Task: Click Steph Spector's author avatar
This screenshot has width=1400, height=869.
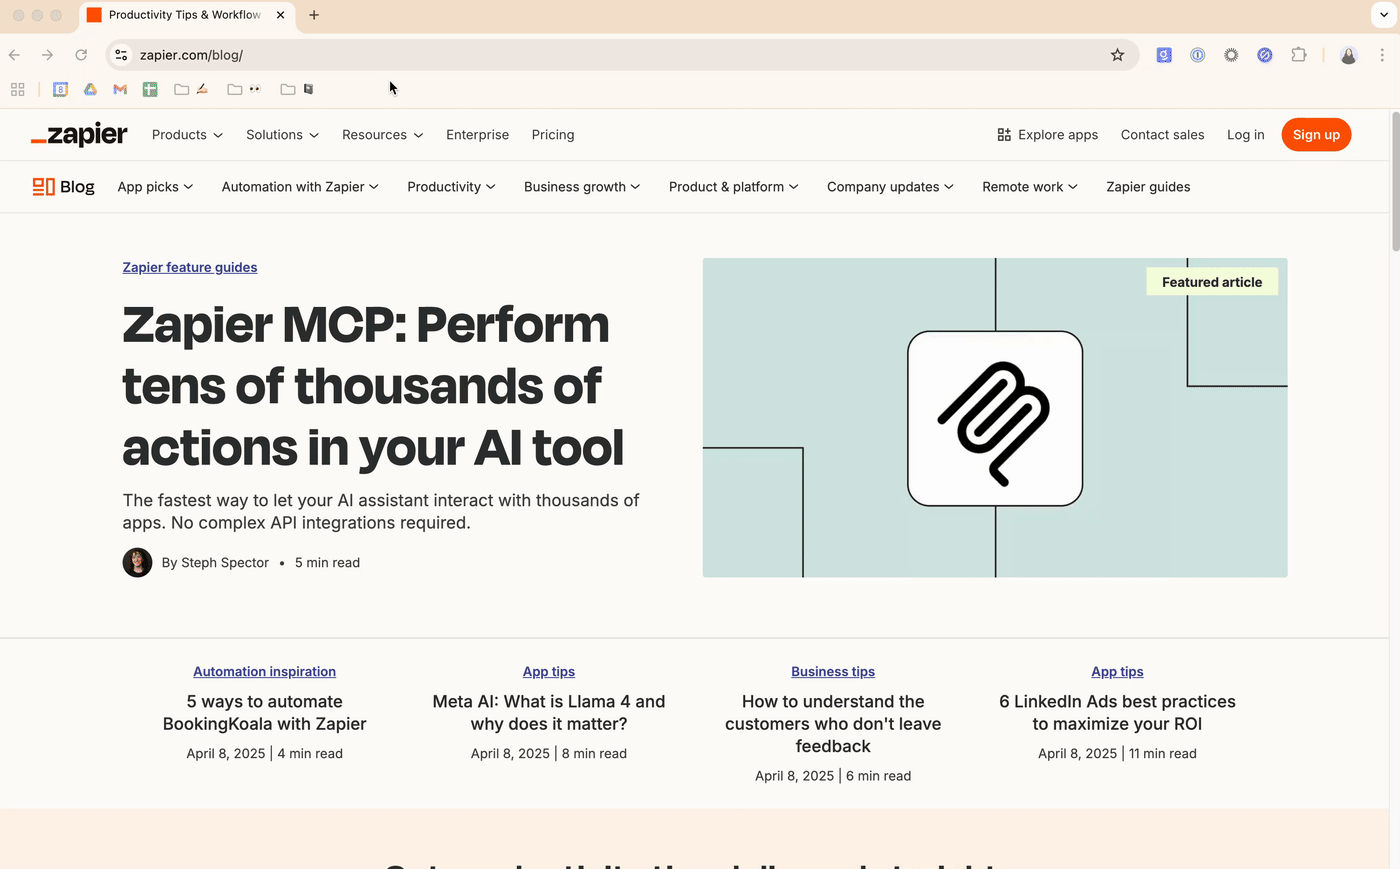Action: click(x=137, y=563)
